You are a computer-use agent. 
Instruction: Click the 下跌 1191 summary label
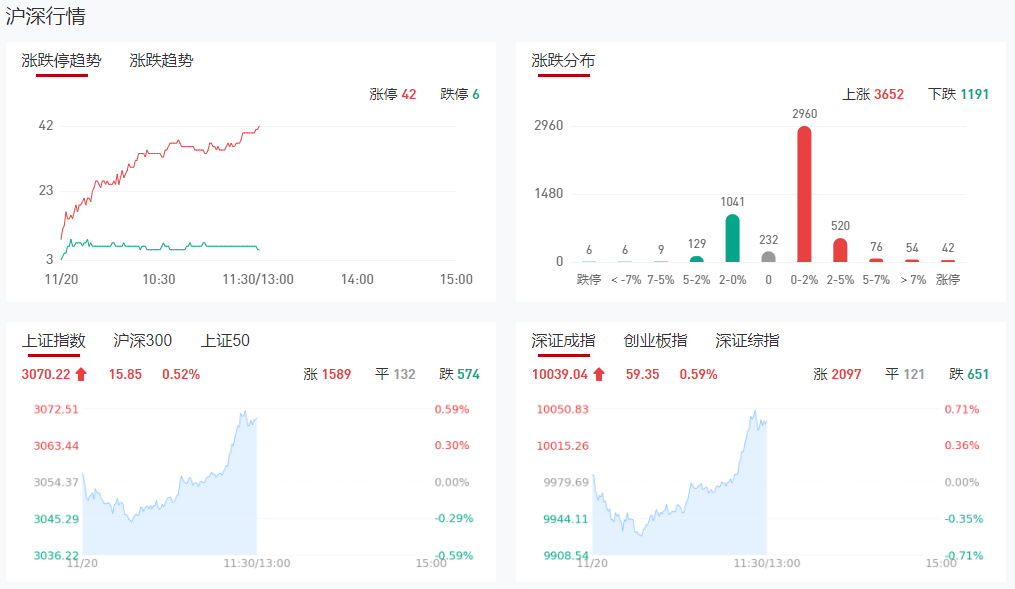pyautogui.click(x=958, y=94)
